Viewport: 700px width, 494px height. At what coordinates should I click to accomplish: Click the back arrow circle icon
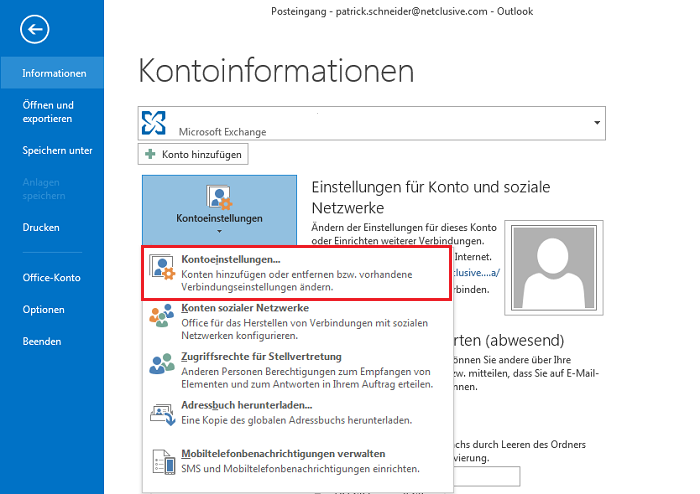click(x=34, y=29)
